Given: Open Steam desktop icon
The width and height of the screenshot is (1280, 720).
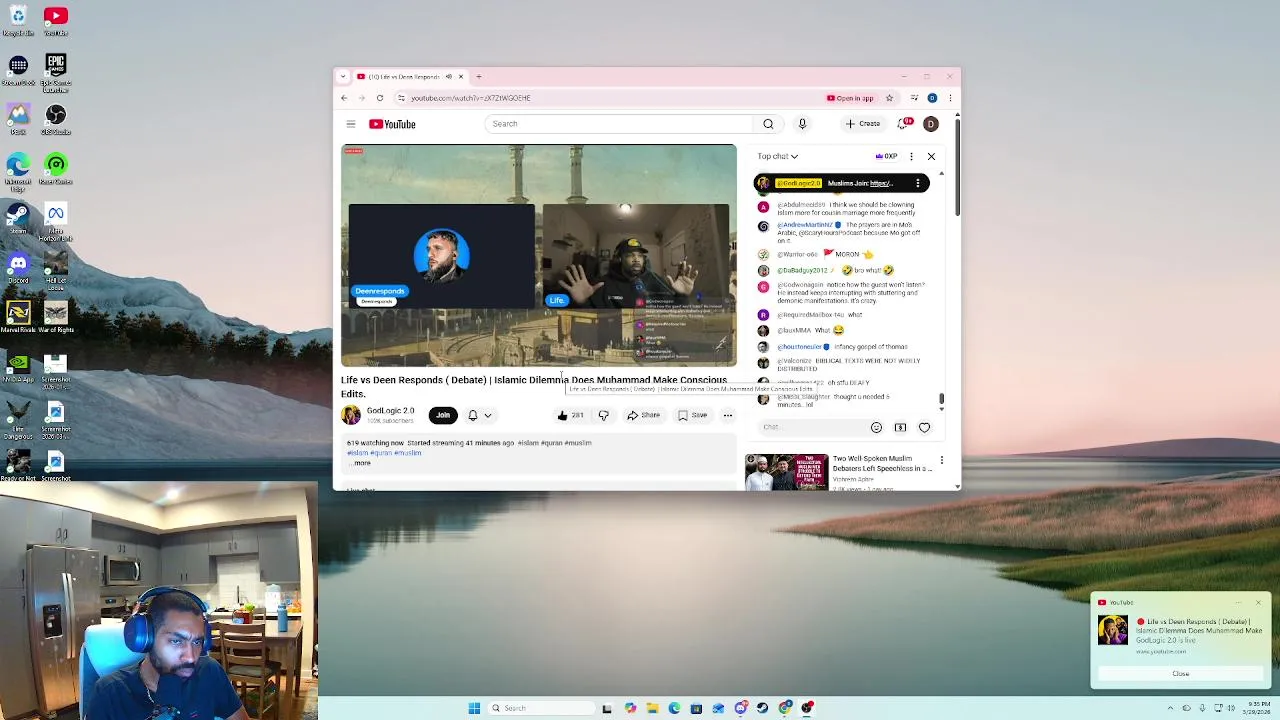Looking at the screenshot, I should [18, 218].
